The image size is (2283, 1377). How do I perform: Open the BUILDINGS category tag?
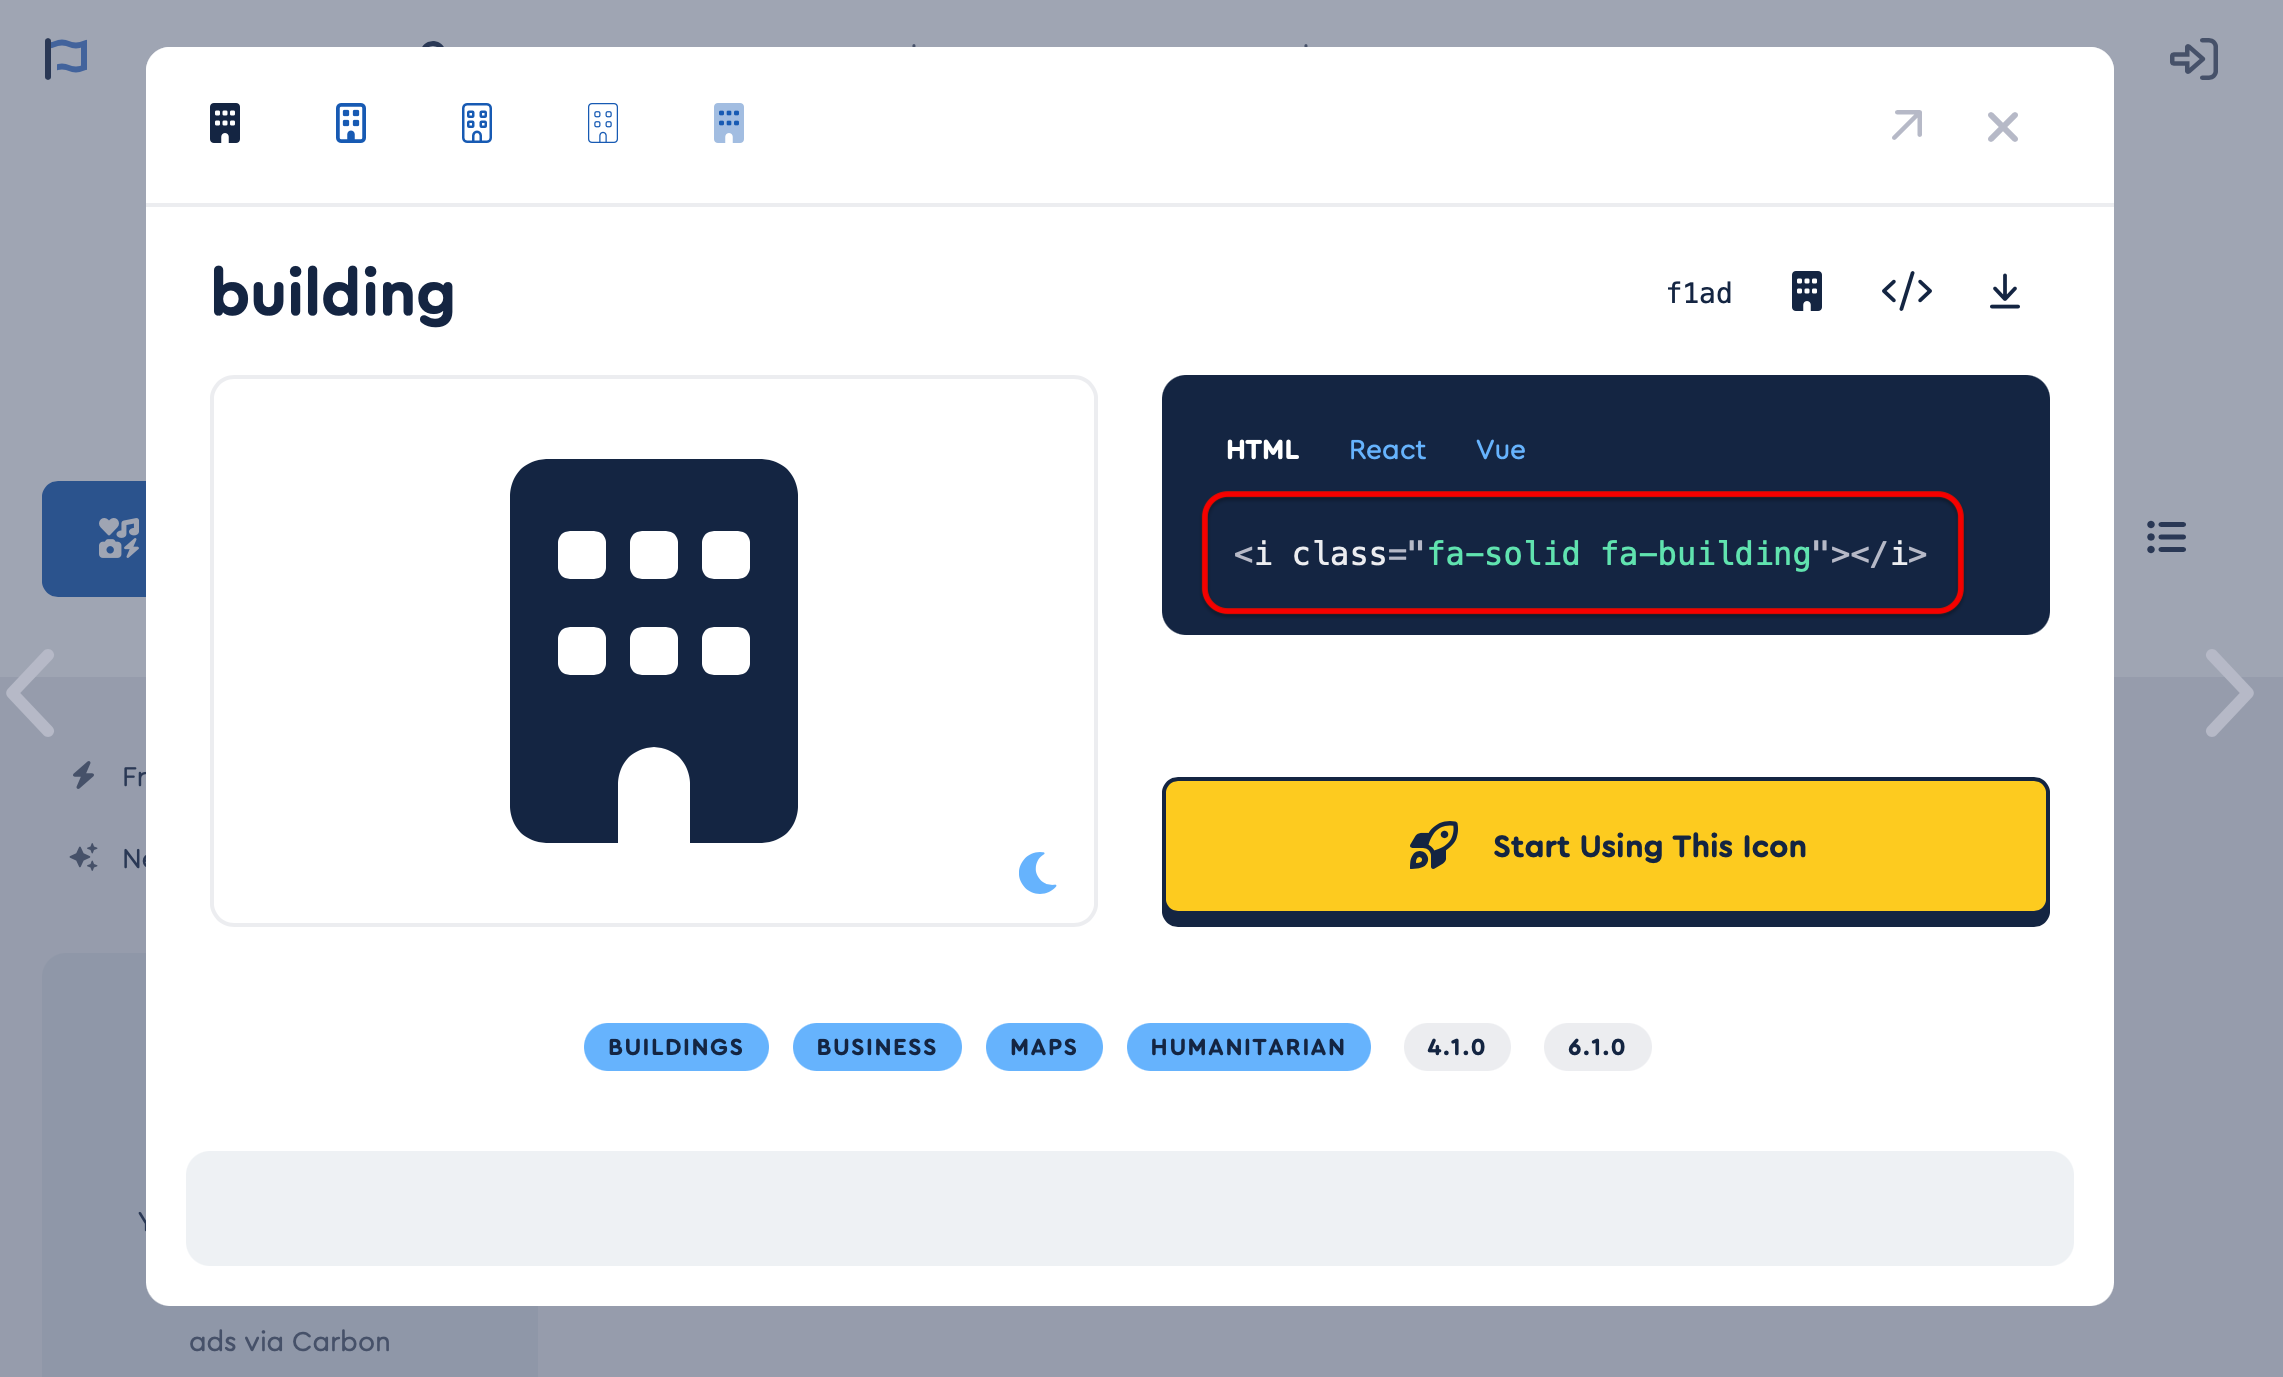(x=676, y=1047)
